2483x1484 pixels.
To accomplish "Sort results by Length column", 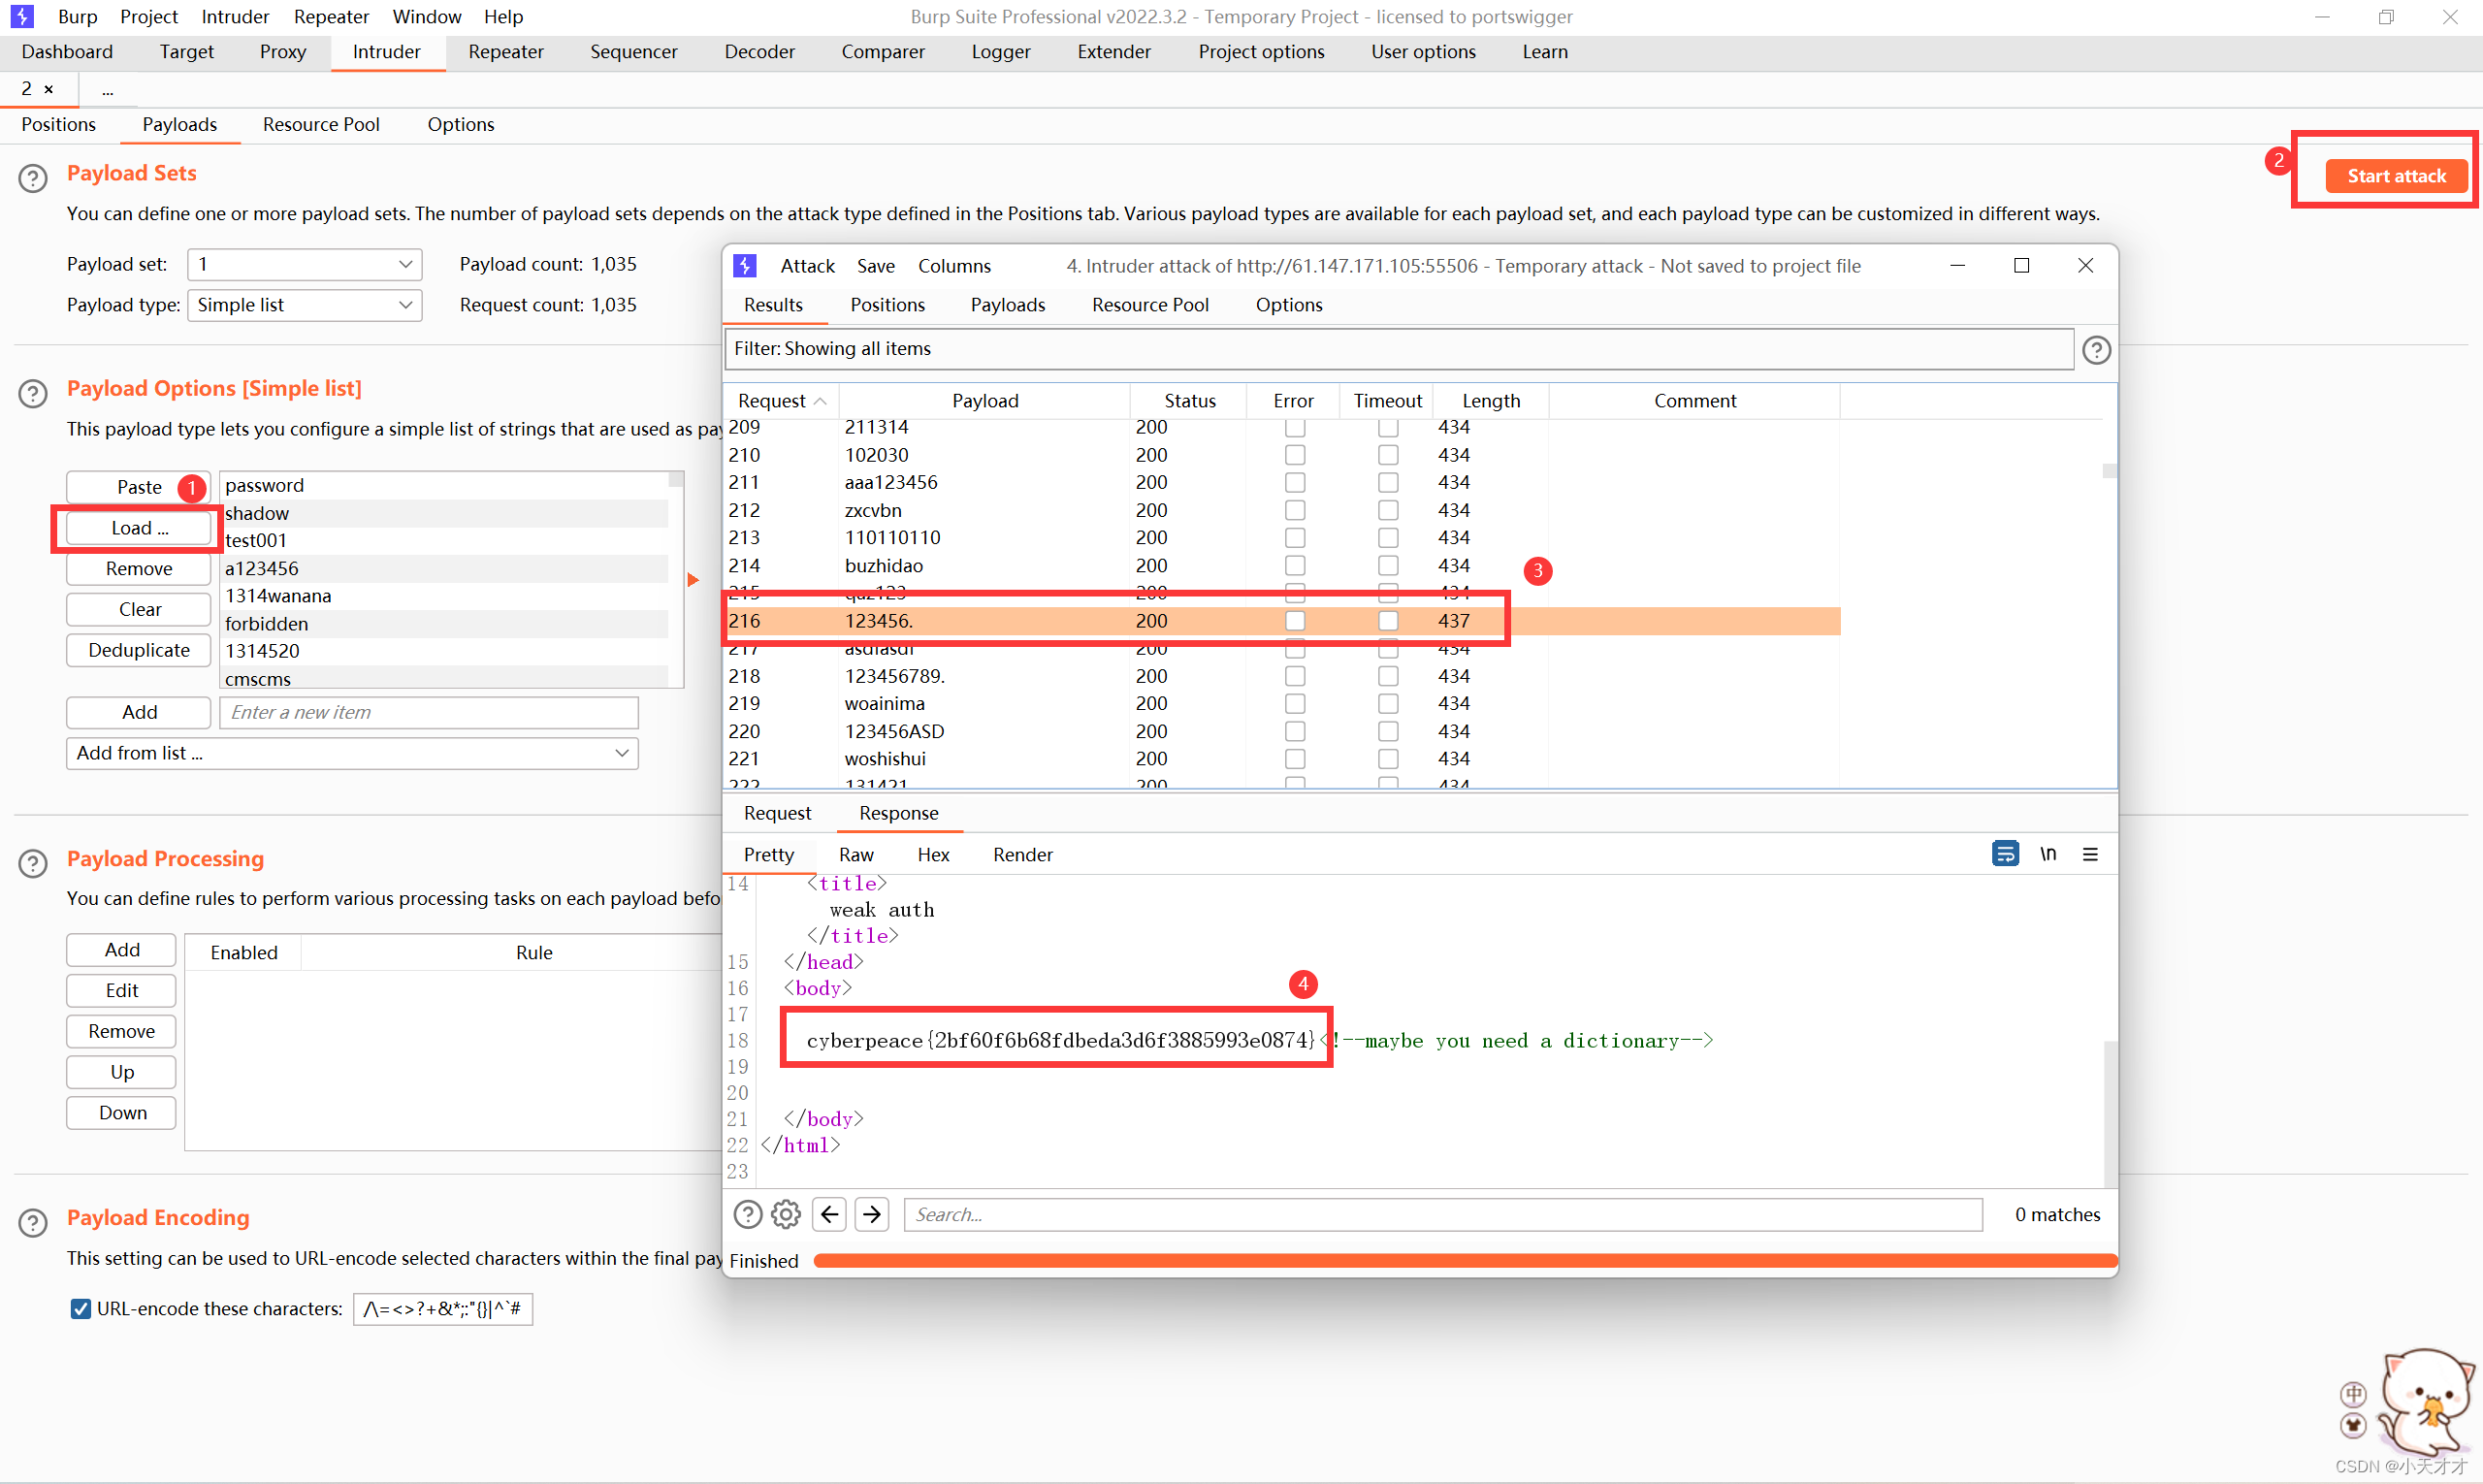I will tap(1490, 401).
